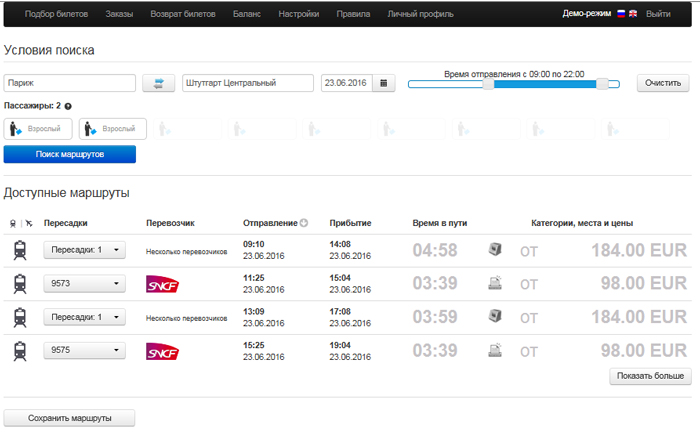This screenshot has width=700, height=441.
Task: Click Сохранить маршруты button
Action: point(70,418)
